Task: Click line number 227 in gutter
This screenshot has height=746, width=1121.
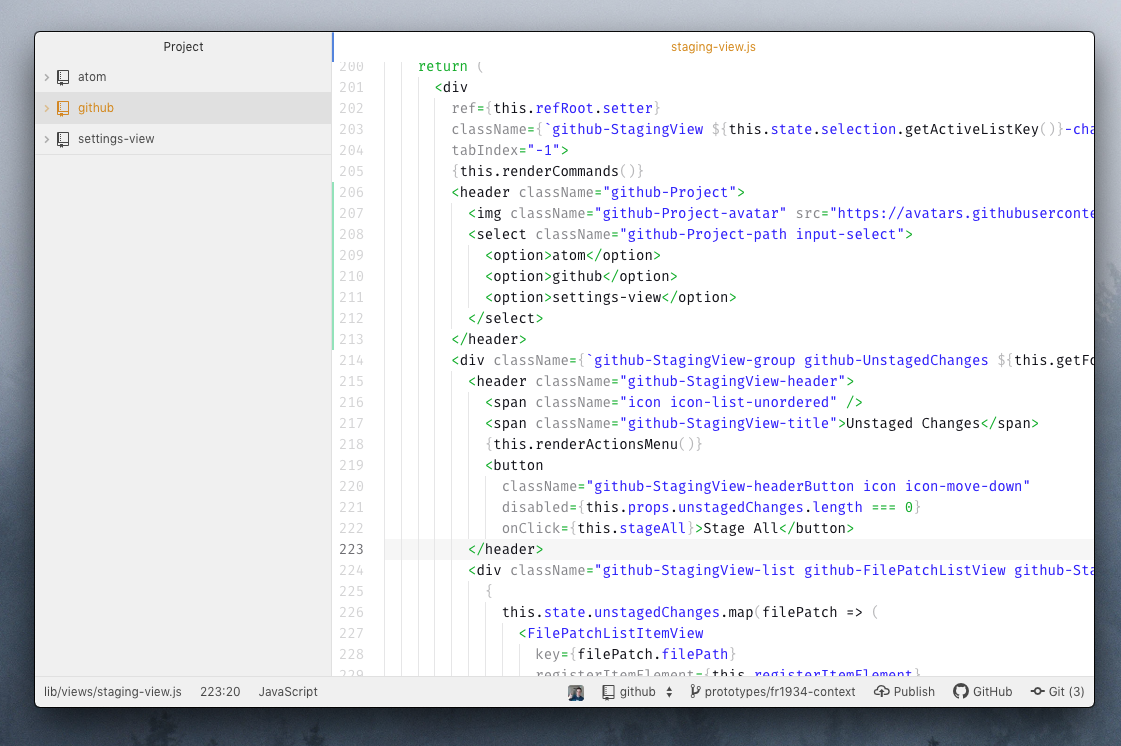Action: point(351,634)
